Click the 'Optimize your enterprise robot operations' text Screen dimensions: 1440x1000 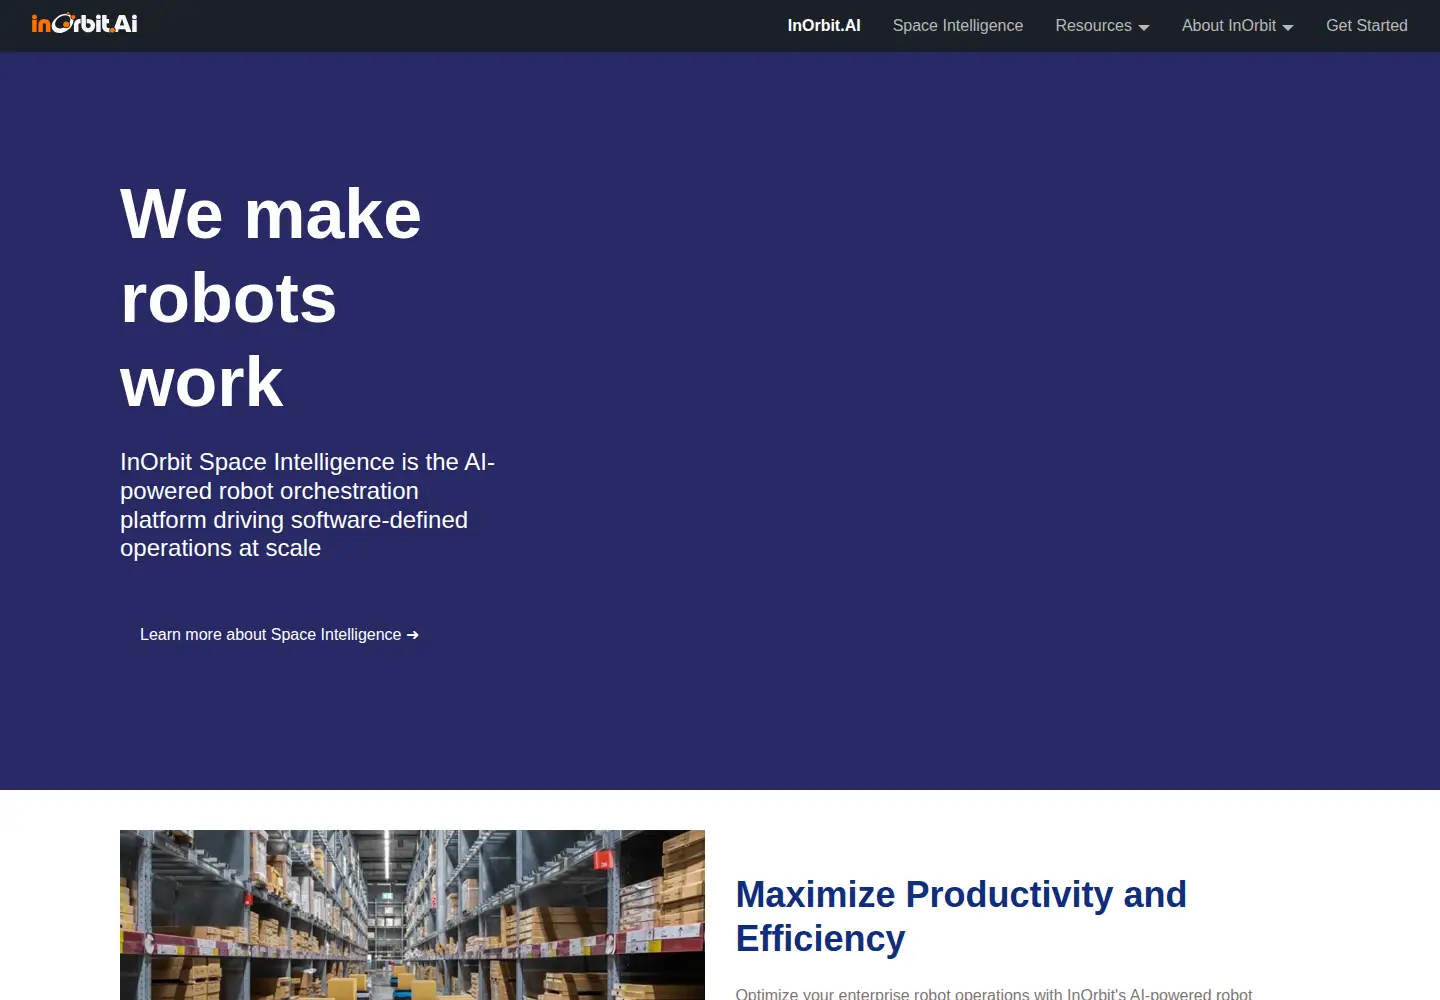pyautogui.click(x=994, y=993)
